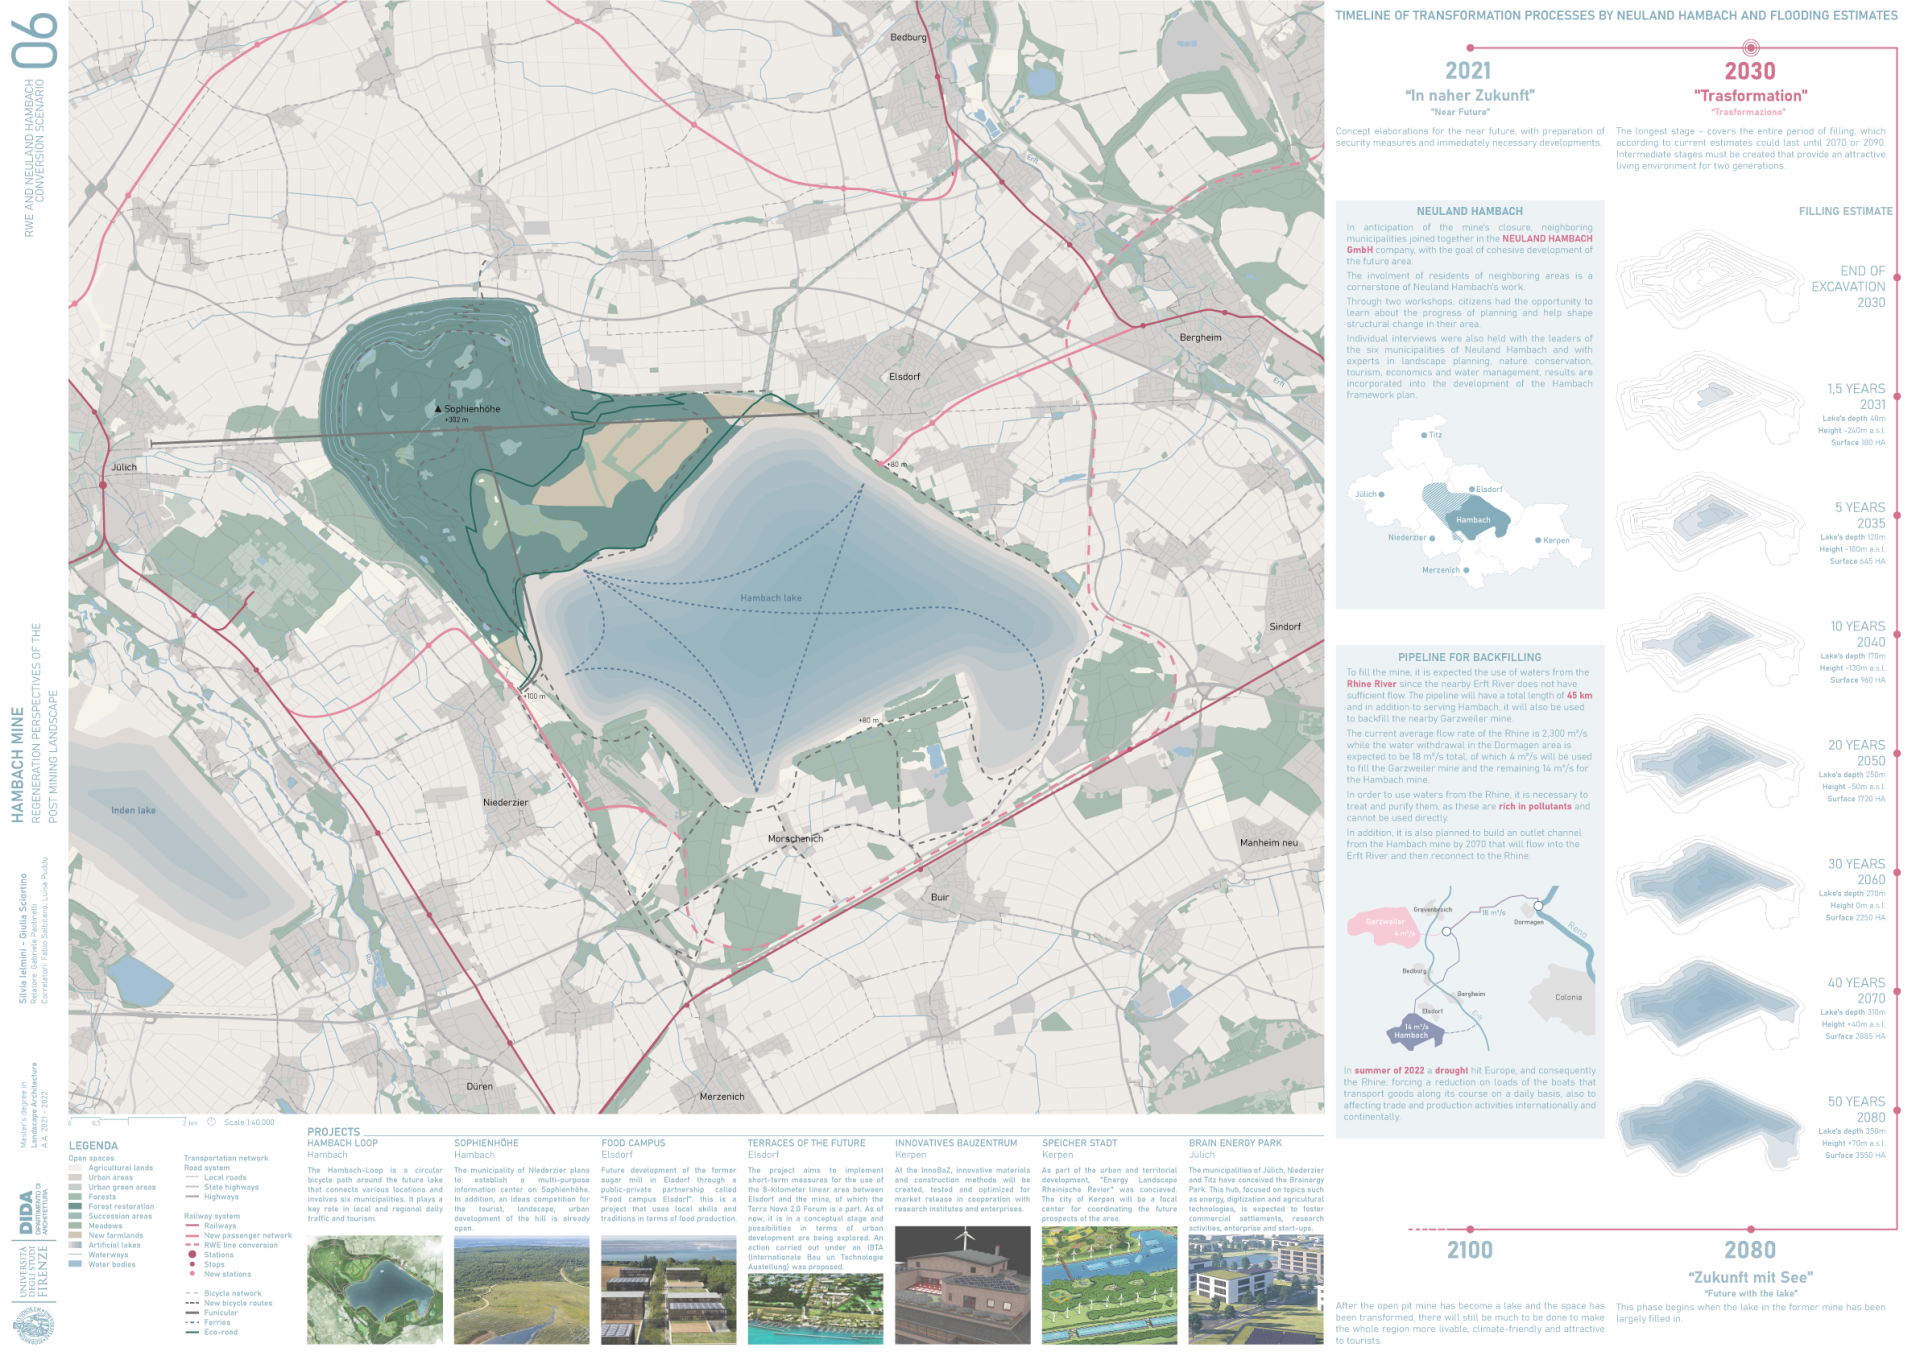Click the Forest restoration color swatch in legend
1920x1356 pixels.
[75, 1206]
